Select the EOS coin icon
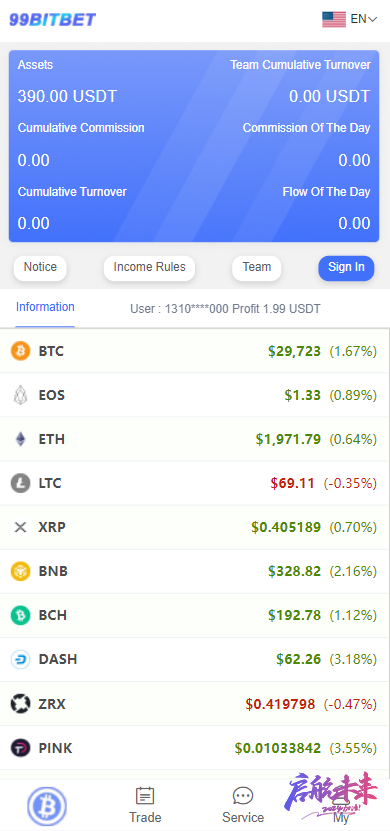 pos(20,395)
